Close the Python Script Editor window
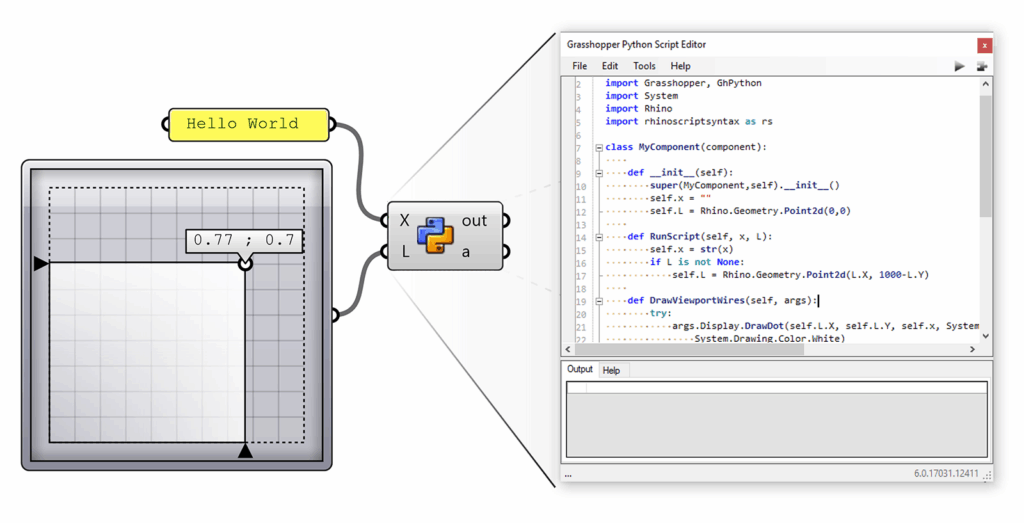 click(984, 45)
